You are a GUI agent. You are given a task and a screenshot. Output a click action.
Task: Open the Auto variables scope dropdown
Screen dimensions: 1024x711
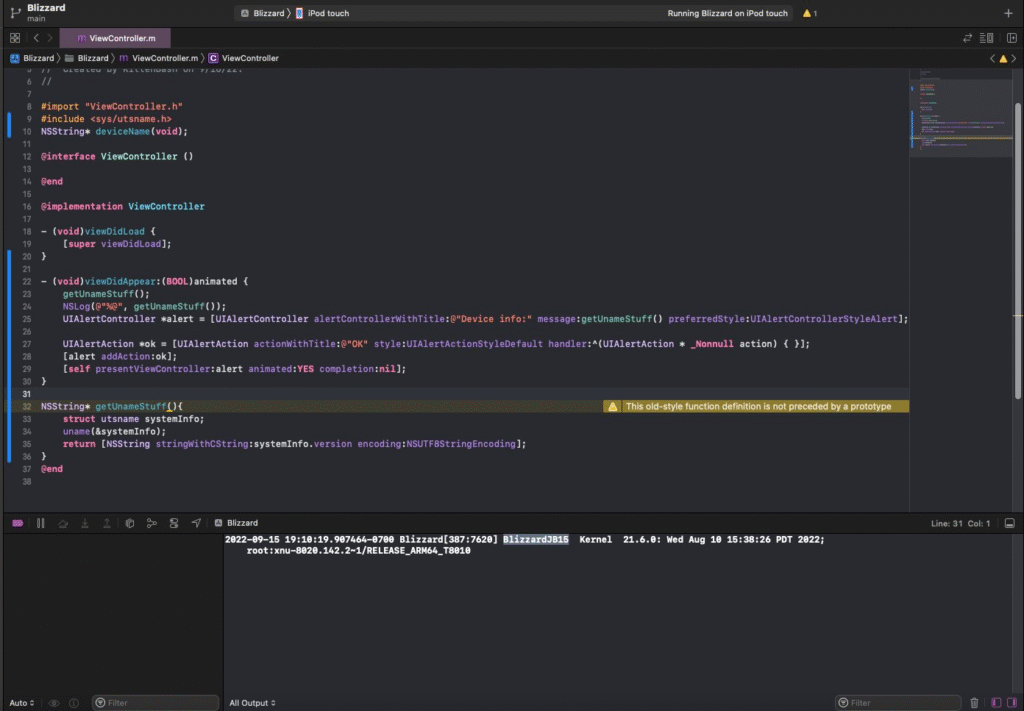pos(22,703)
